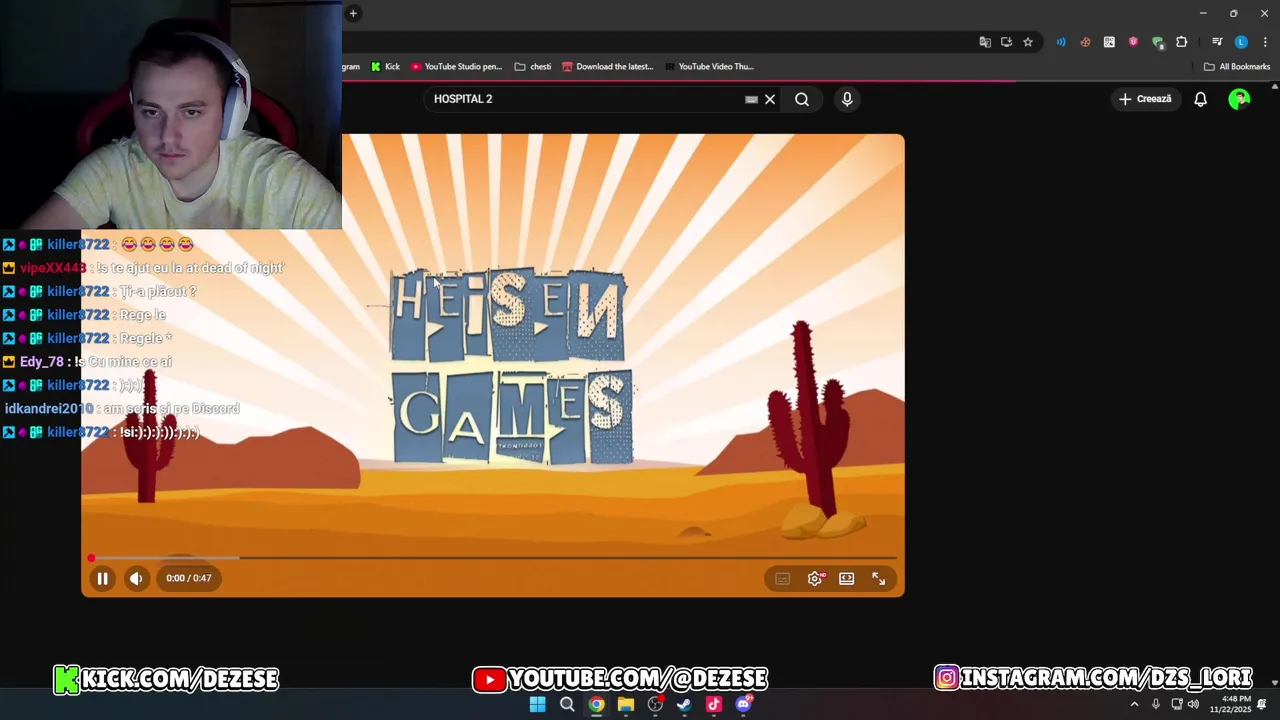The width and height of the screenshot is (1280, 720).
Task: Open the Kick bookmark
Action: (385, 67)
